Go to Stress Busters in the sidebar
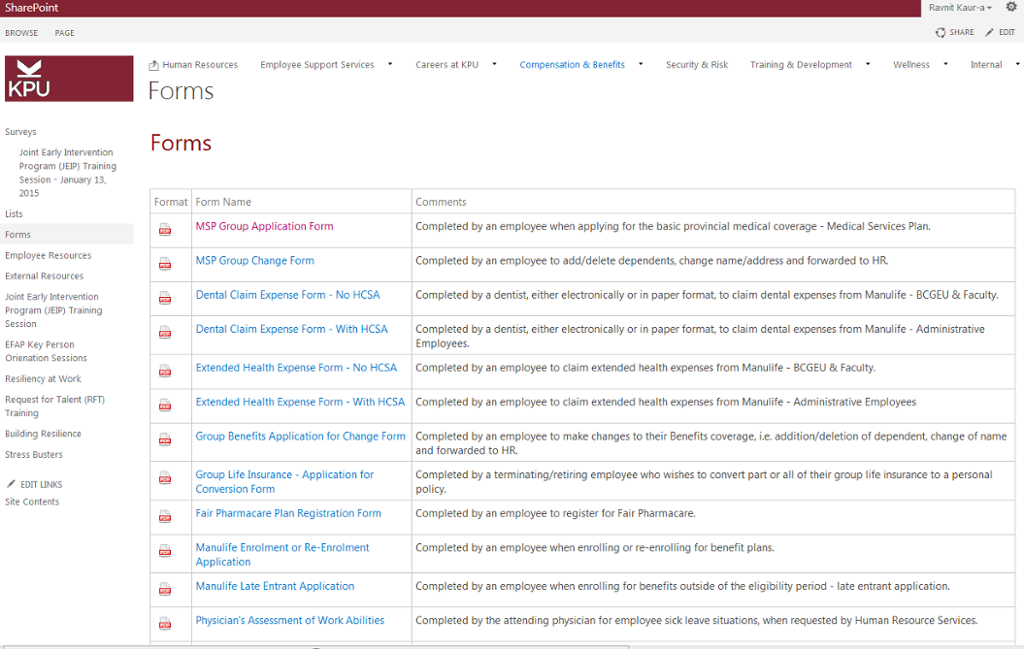 [34, 455]
